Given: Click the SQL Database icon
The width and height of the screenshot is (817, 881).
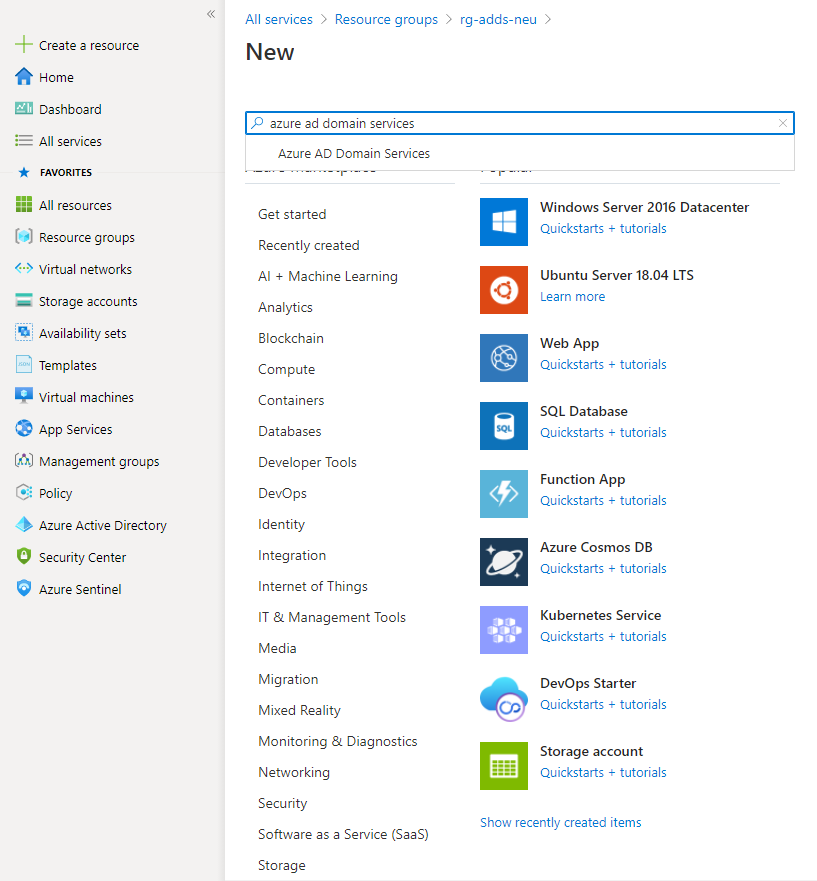Looking at the screenshot, I should (503, 426).
